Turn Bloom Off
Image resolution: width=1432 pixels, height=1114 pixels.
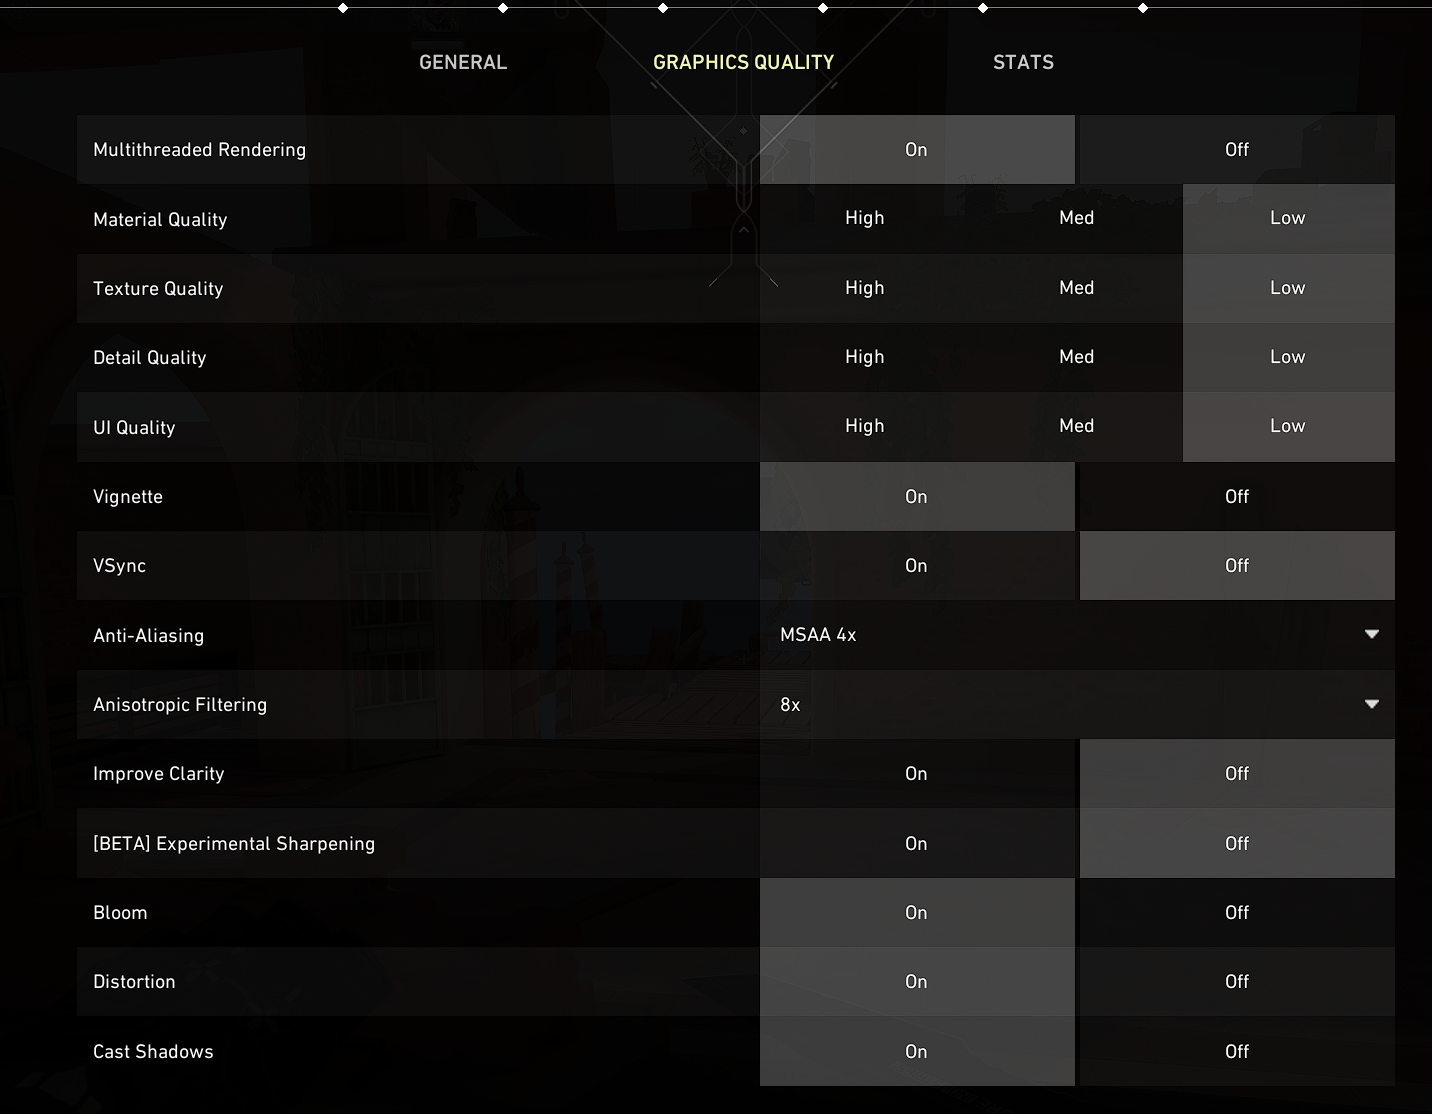pos(1237,912)
